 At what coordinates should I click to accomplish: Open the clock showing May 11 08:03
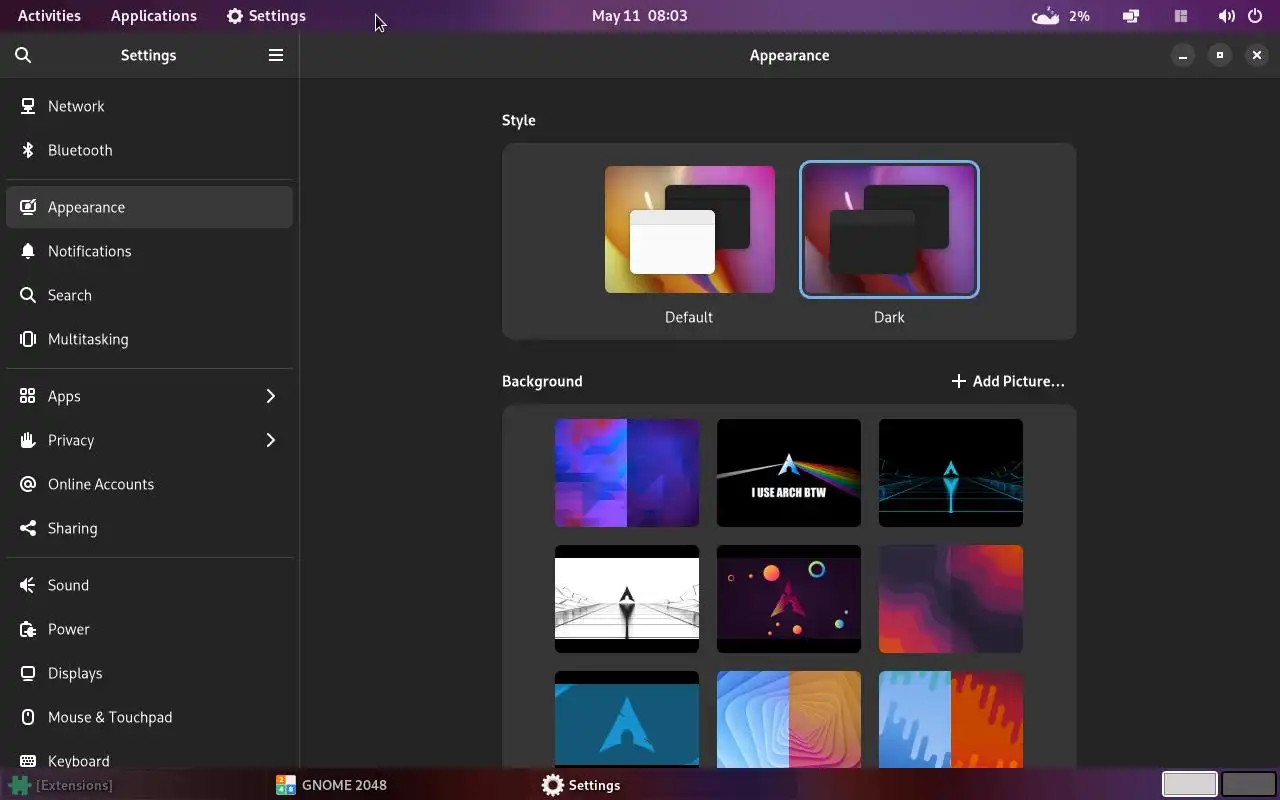pyautogui.click(x=639, y=16)
